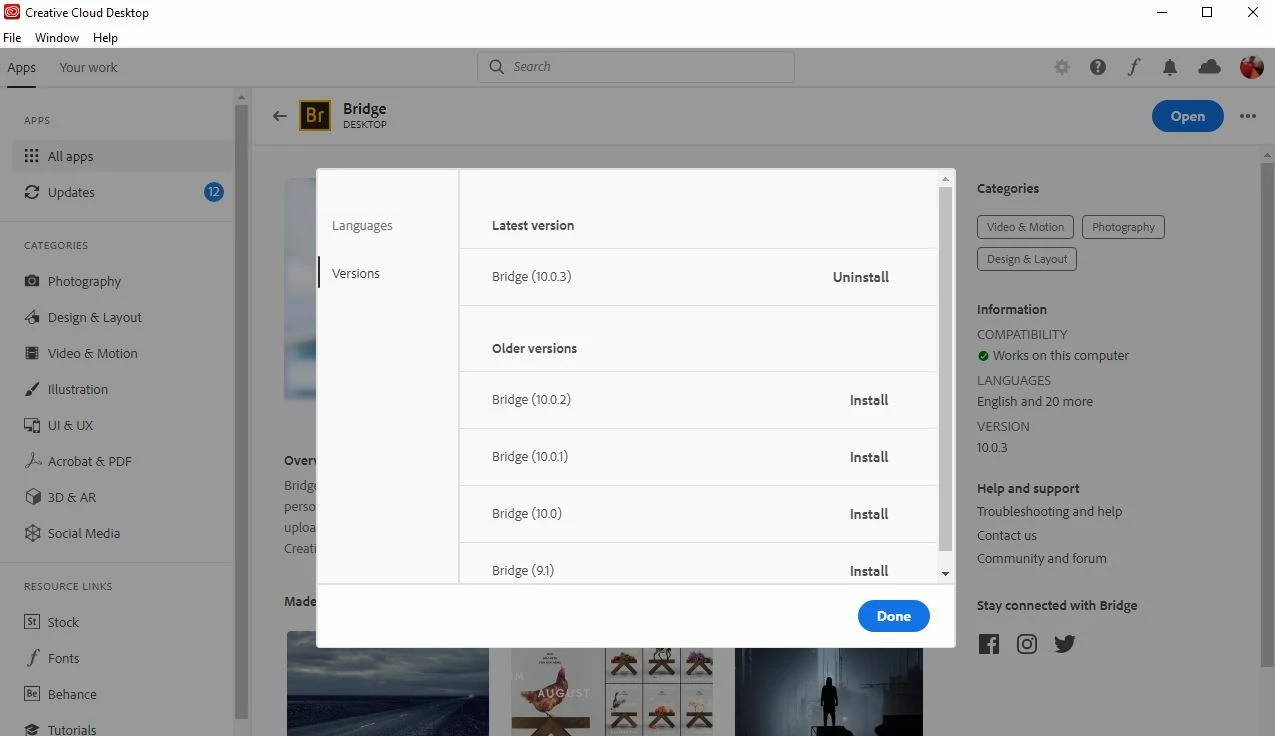Open Troubleshooting and help link

pos(1050,512)
